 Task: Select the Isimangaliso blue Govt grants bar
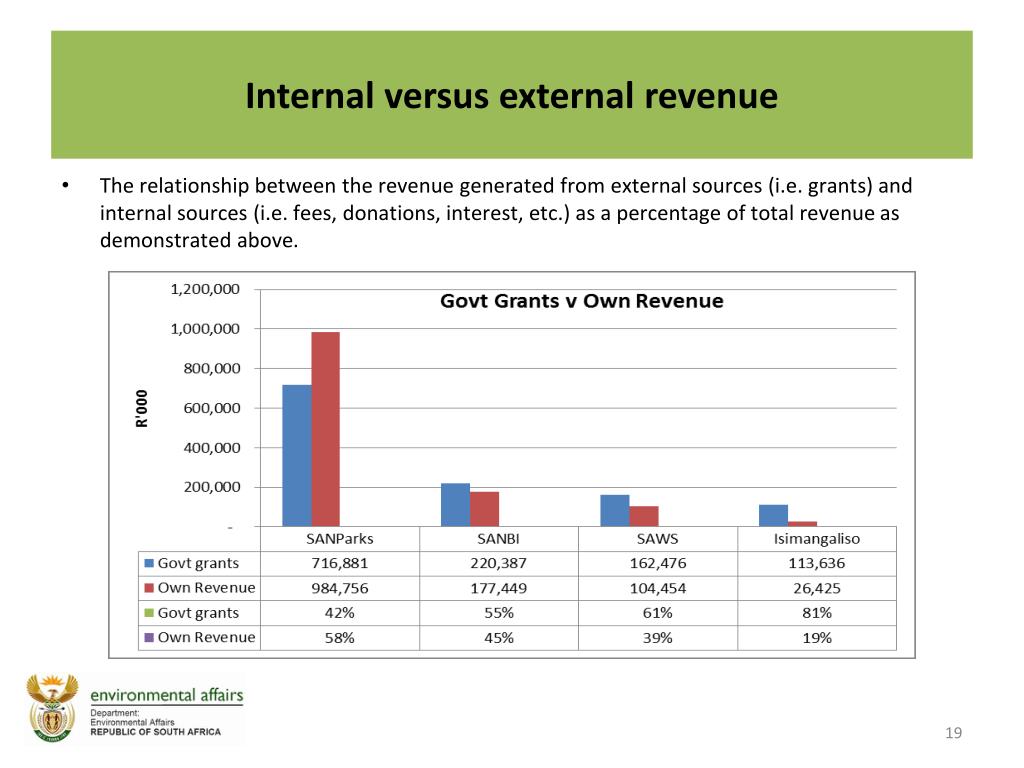pos(773,515)
